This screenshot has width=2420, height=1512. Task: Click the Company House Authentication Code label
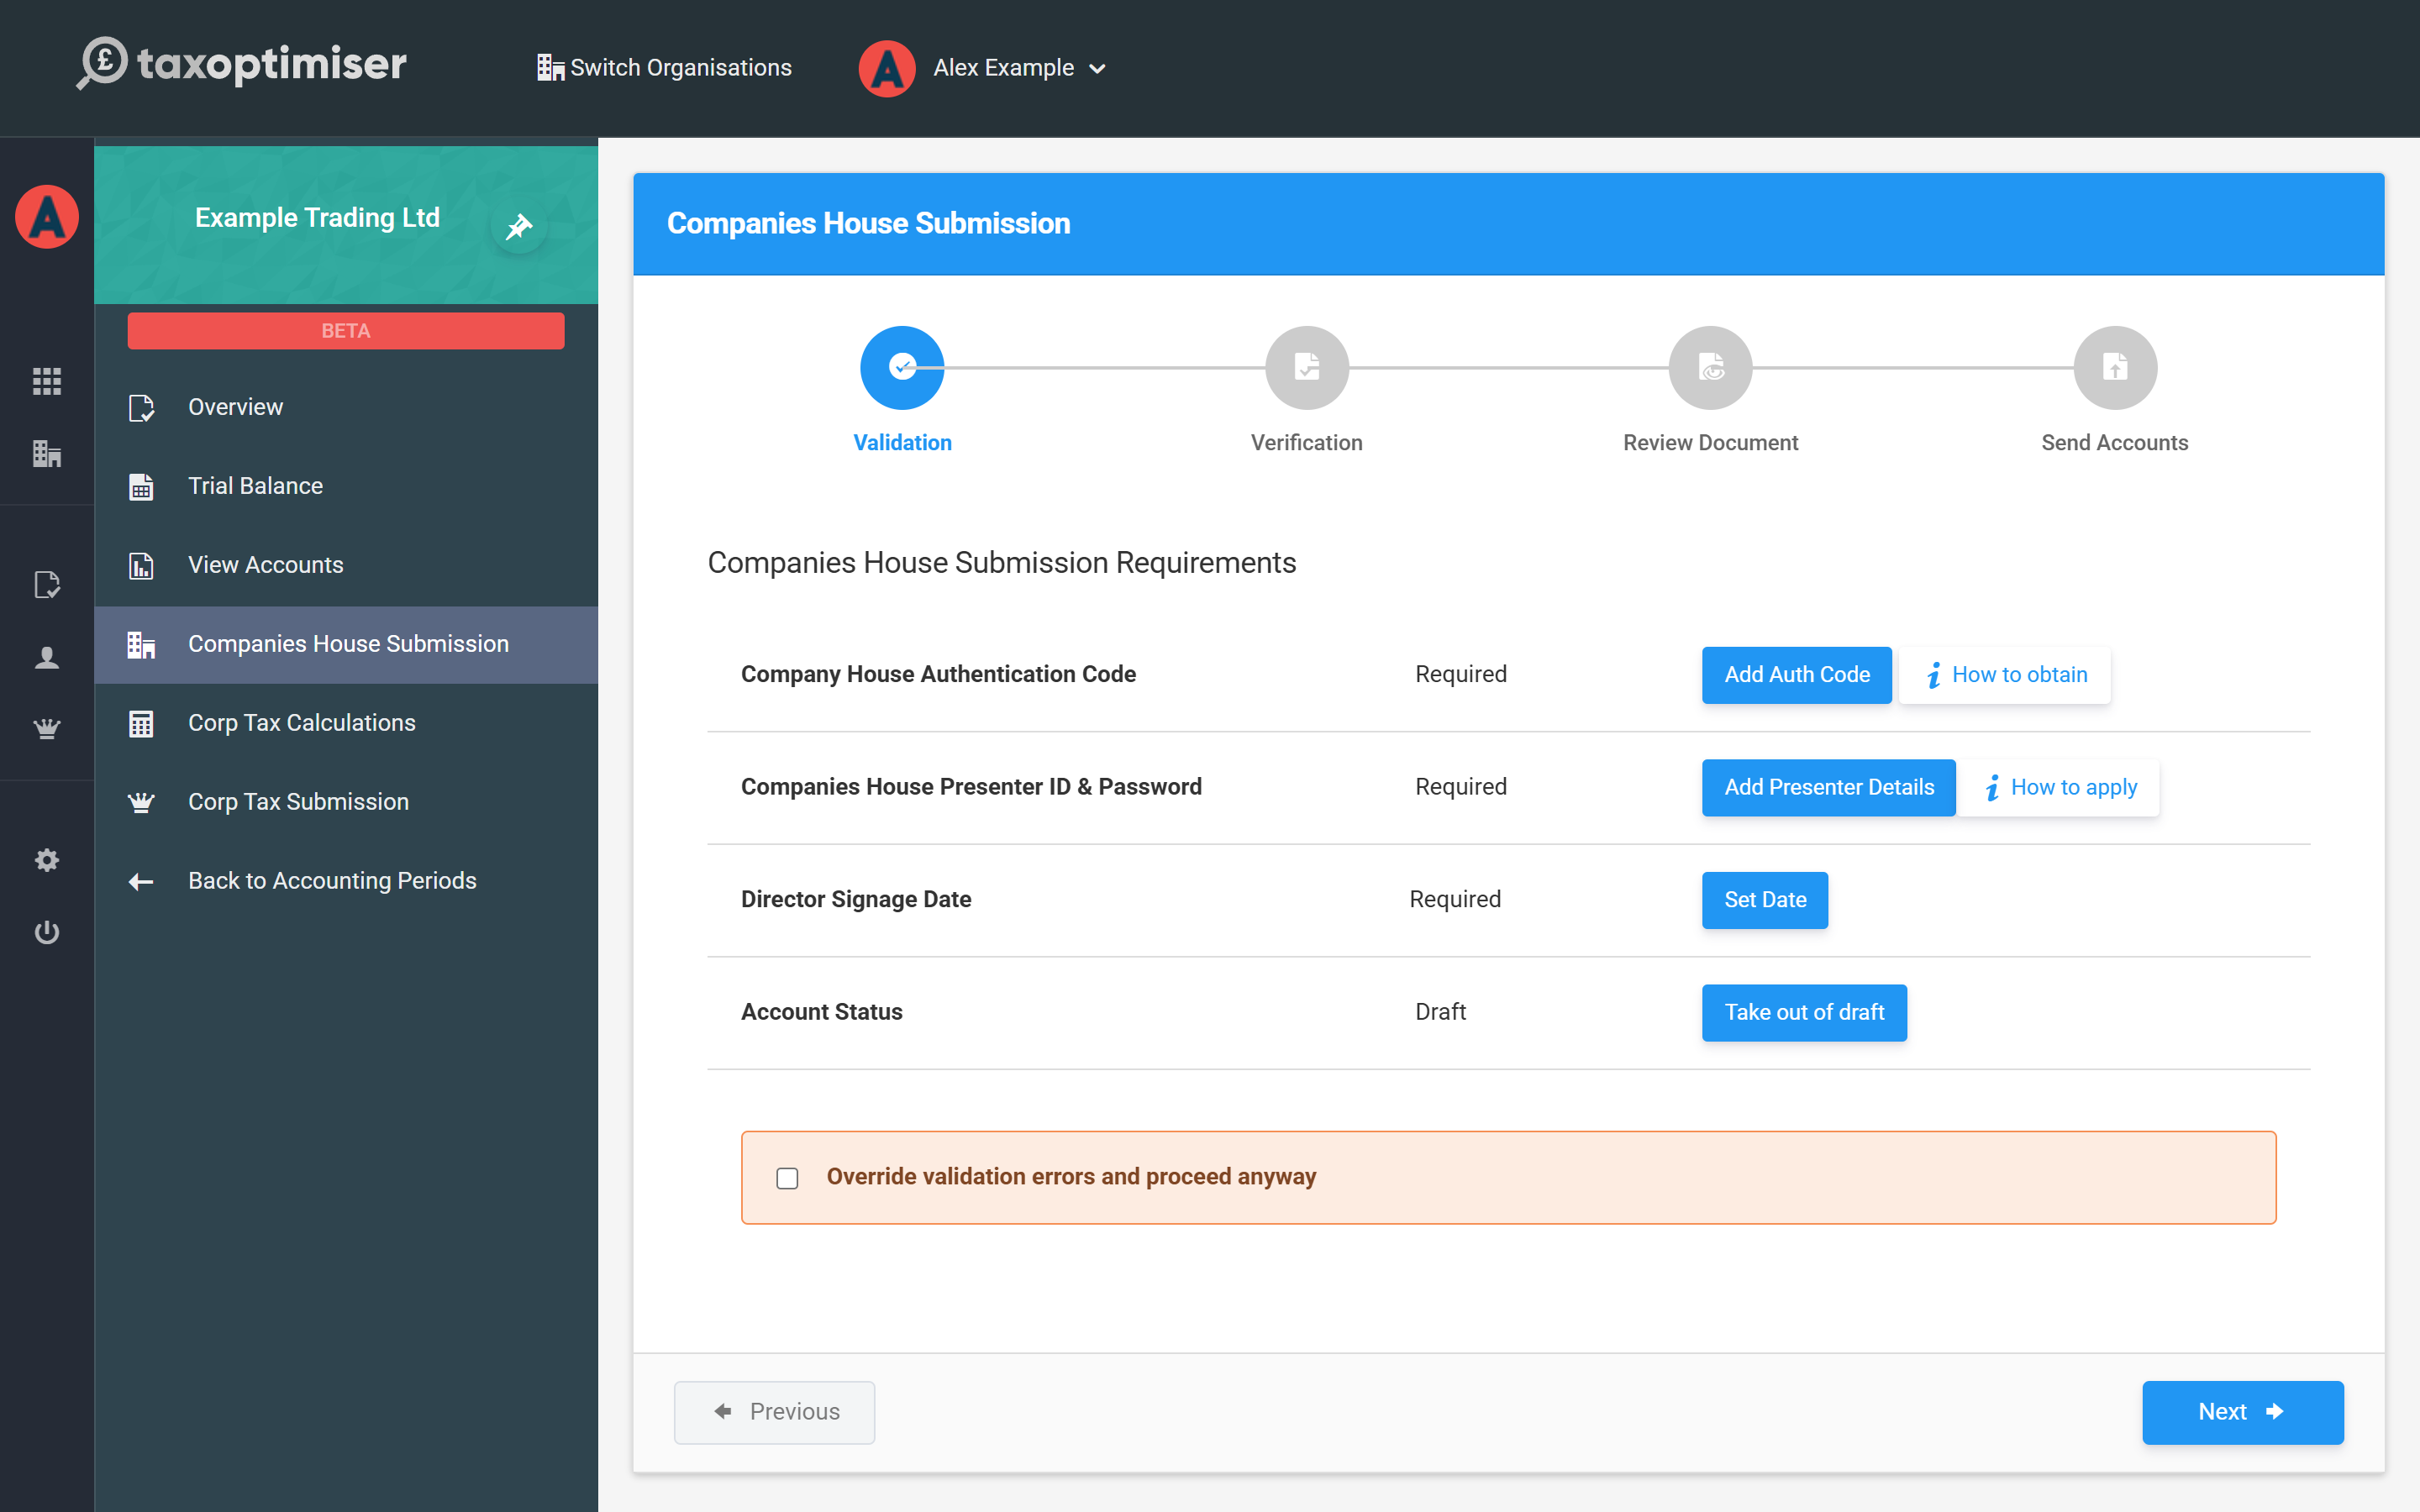[938, 674]
